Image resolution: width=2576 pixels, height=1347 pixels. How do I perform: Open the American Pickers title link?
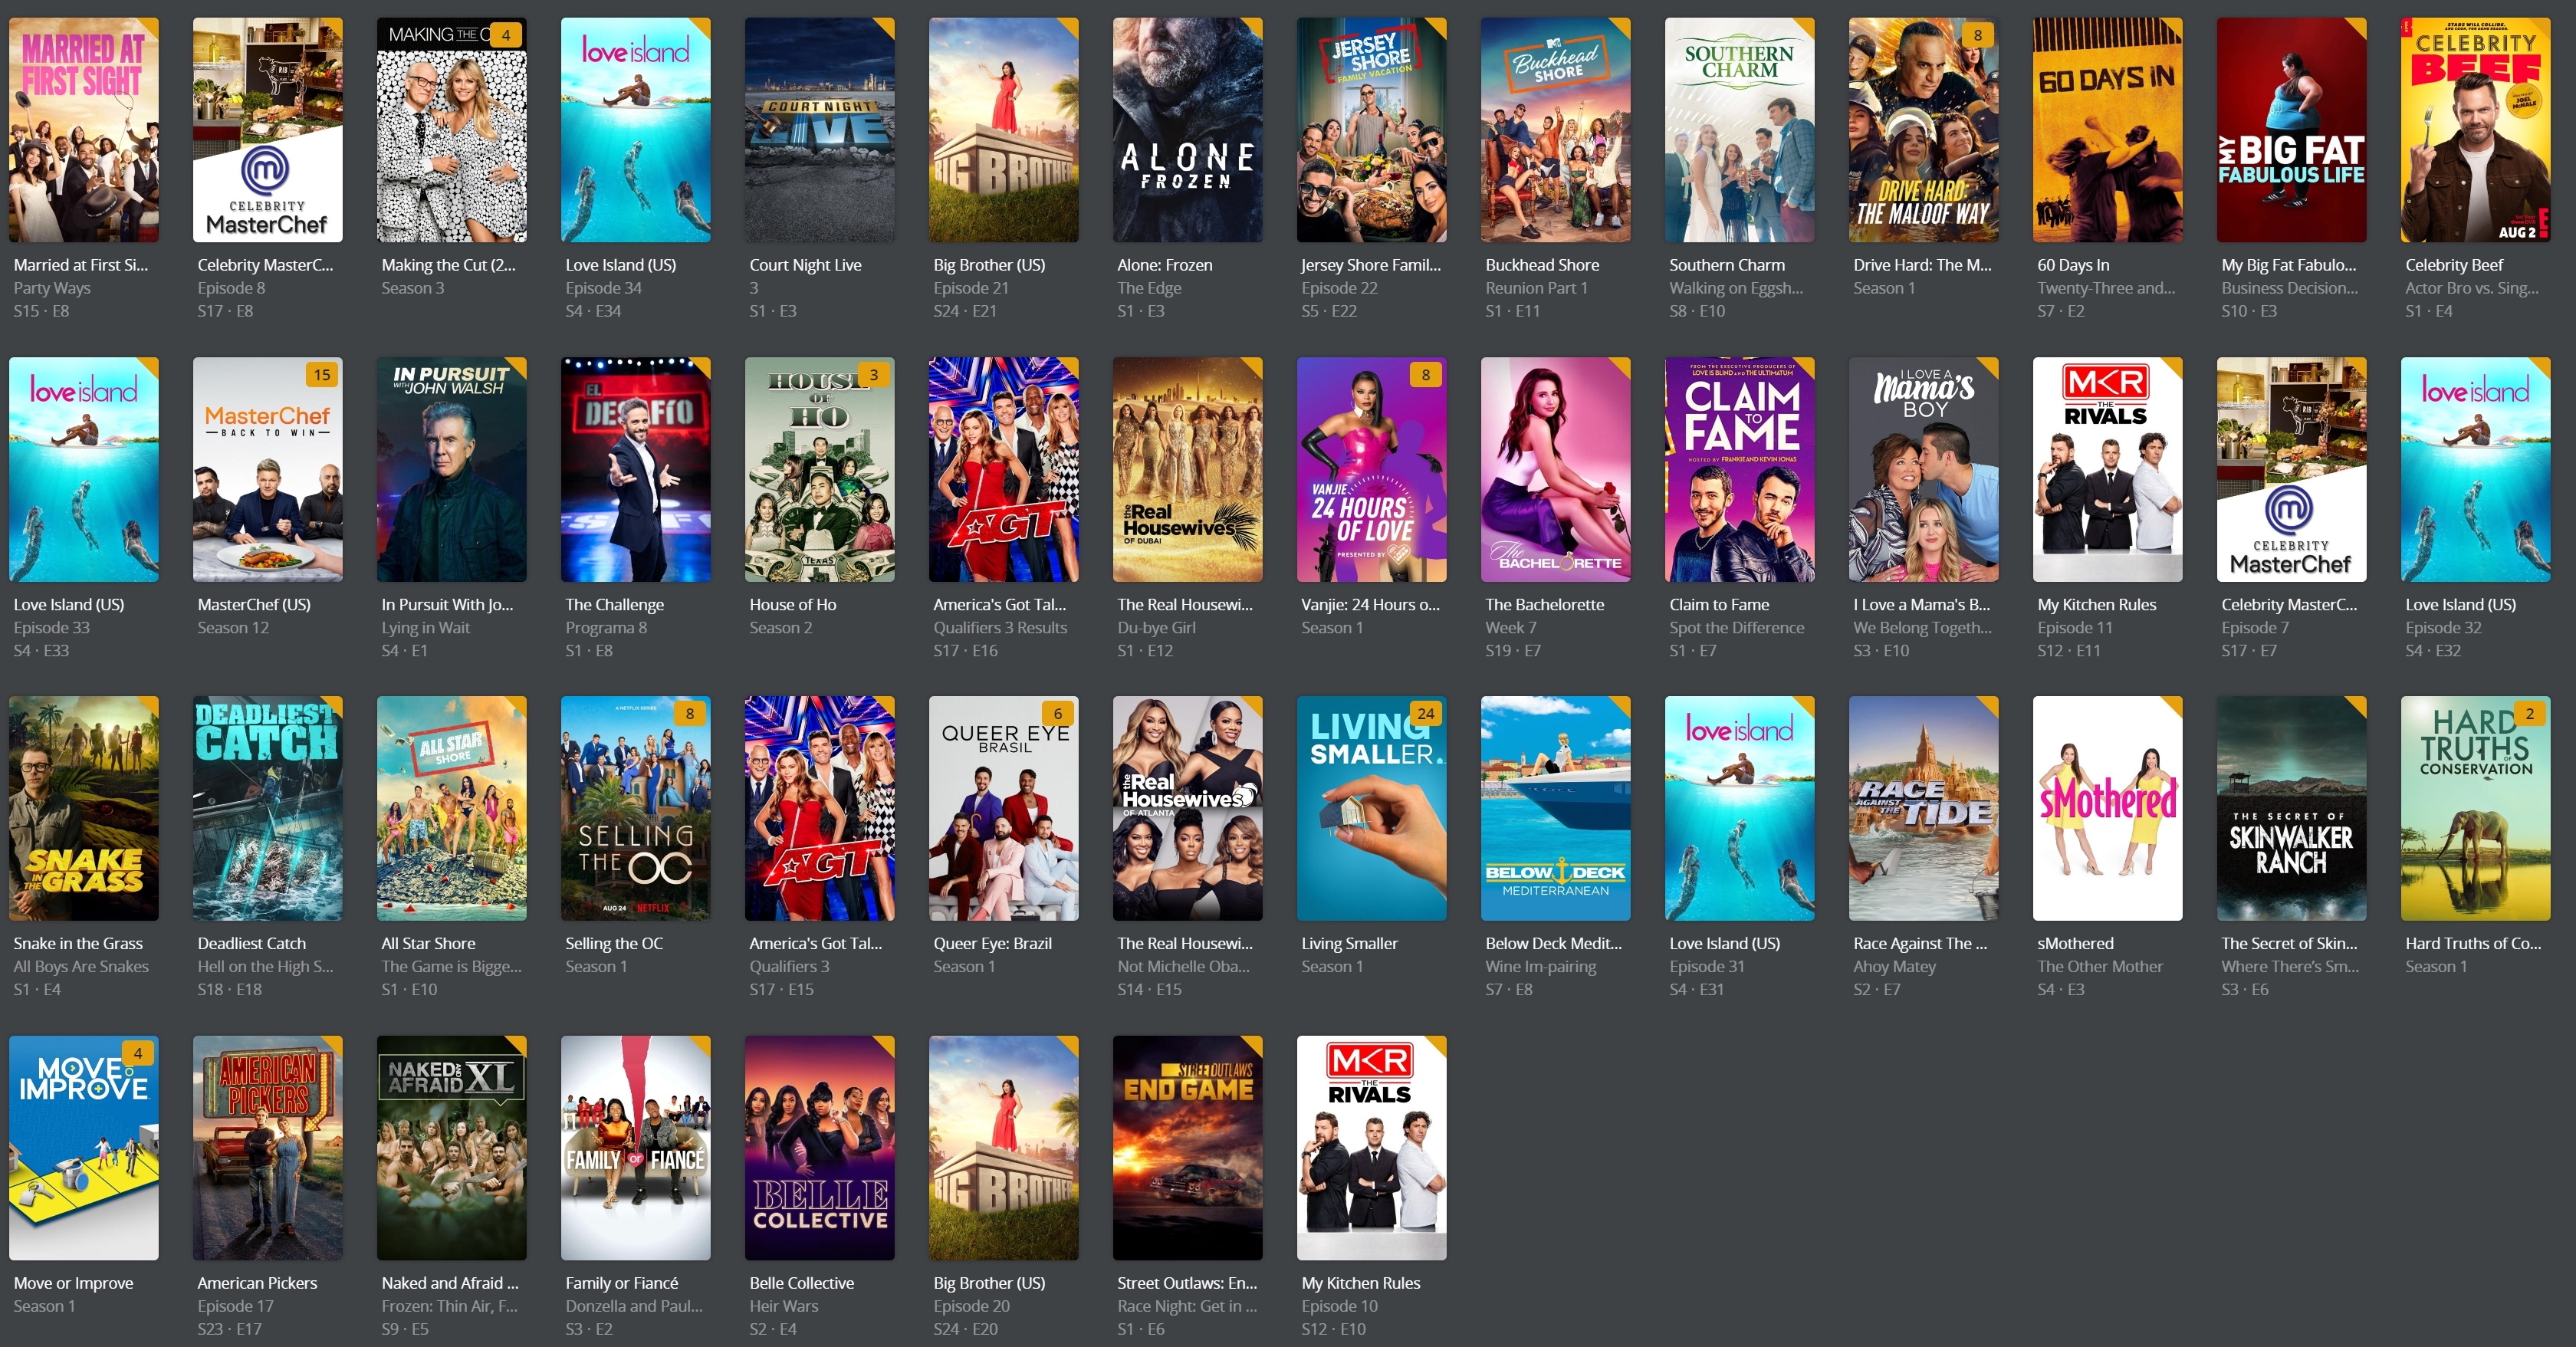click(x=257, y=1282)
